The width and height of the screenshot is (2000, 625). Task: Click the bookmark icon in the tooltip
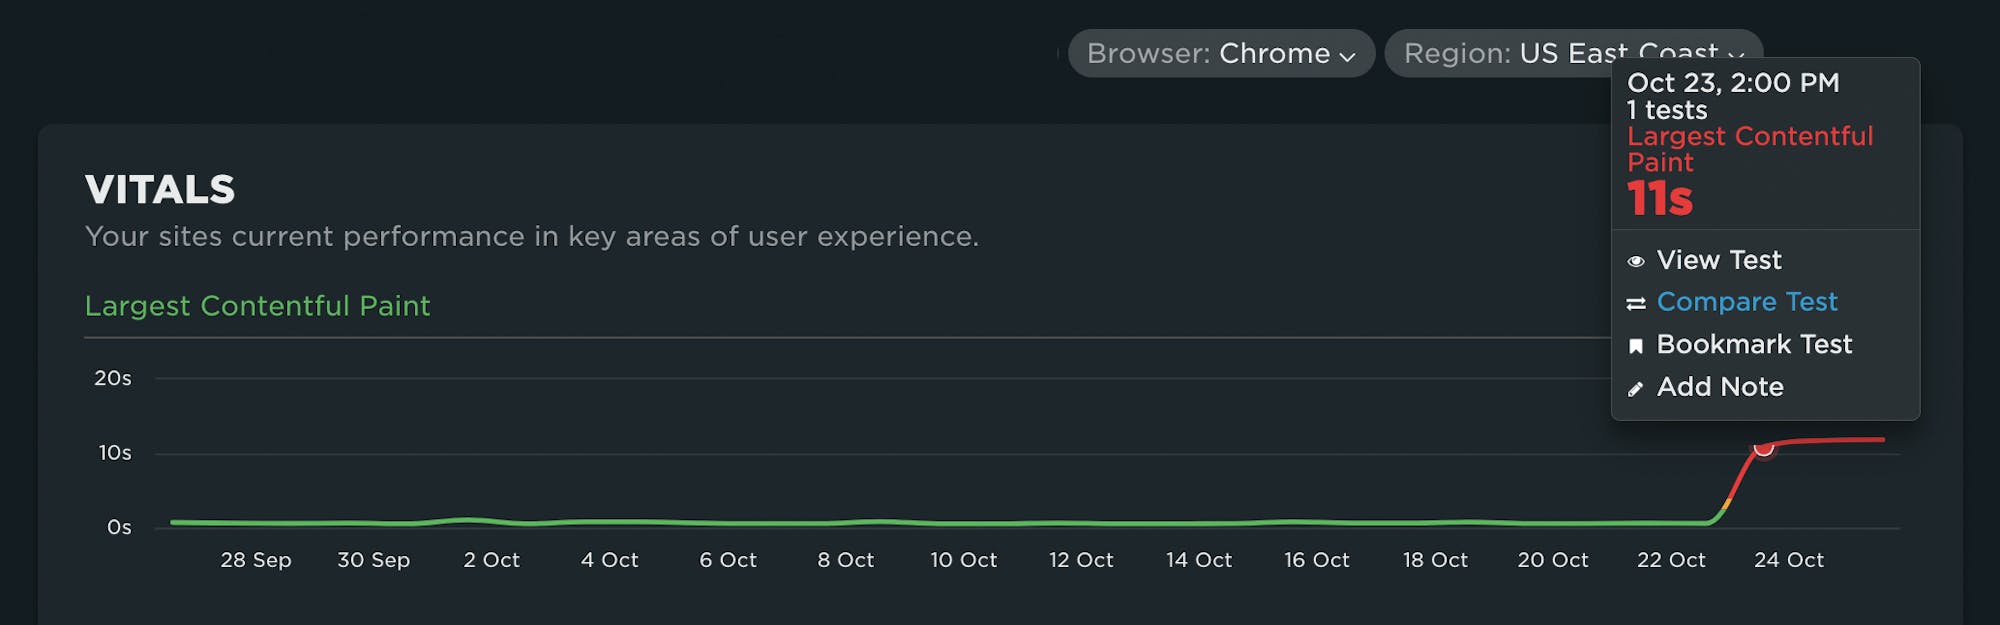1636,346
